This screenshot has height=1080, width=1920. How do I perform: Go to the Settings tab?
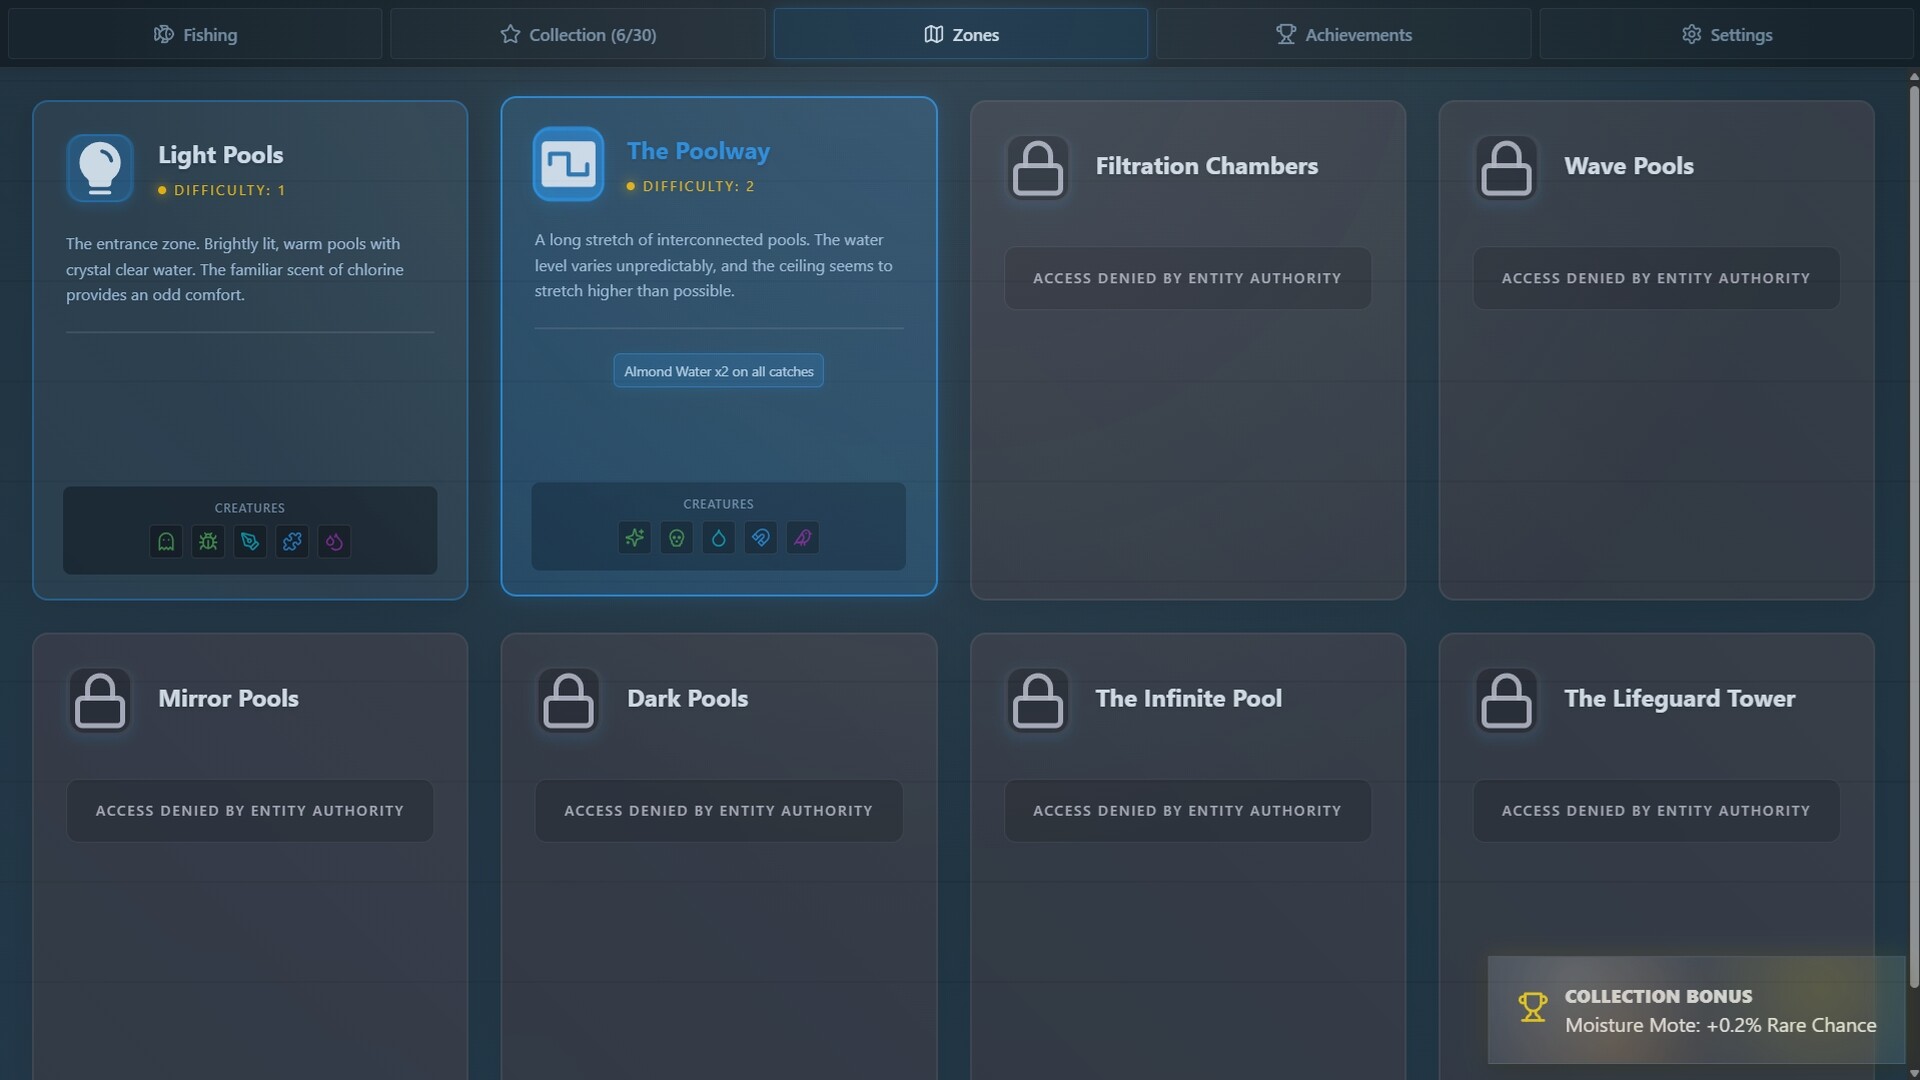point(1726,34)
